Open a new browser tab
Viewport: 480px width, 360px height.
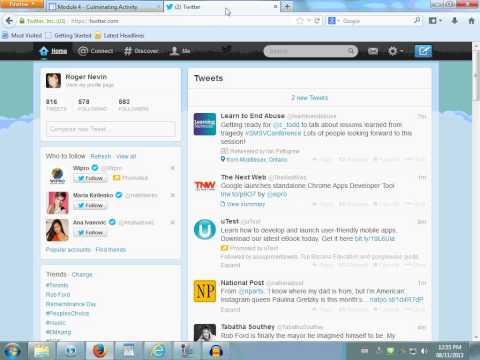coord(287,6)
